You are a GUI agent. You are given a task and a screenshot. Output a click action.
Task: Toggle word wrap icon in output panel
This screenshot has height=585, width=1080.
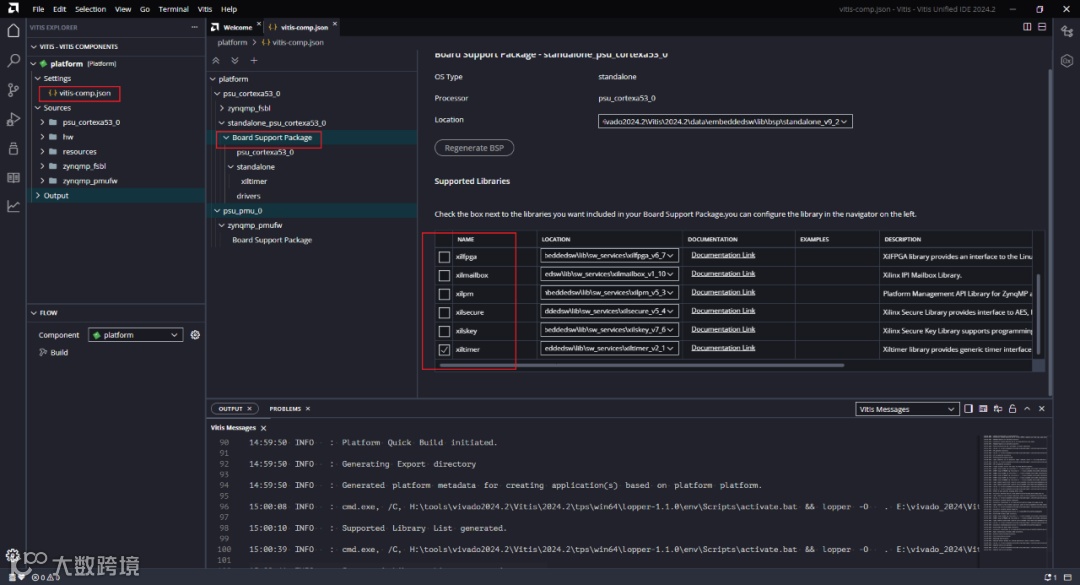[968, 409]
